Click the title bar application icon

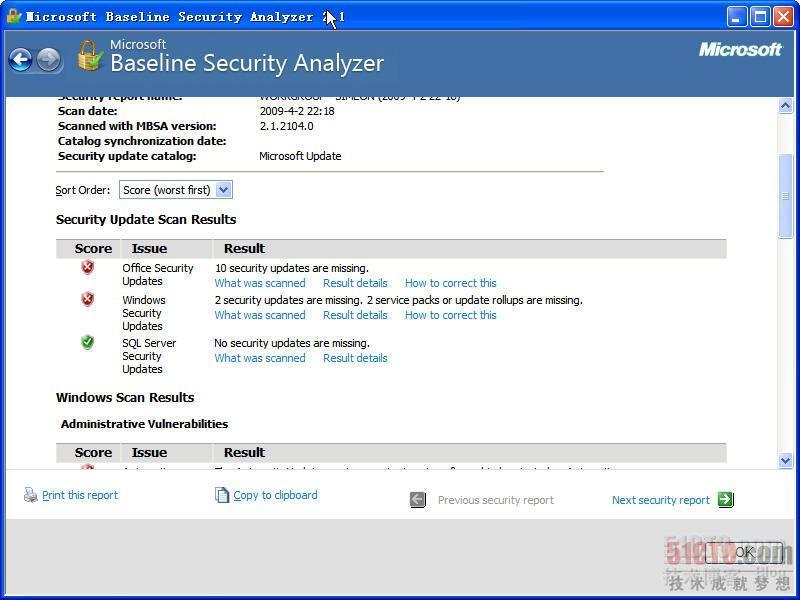[x=14, y=16]
